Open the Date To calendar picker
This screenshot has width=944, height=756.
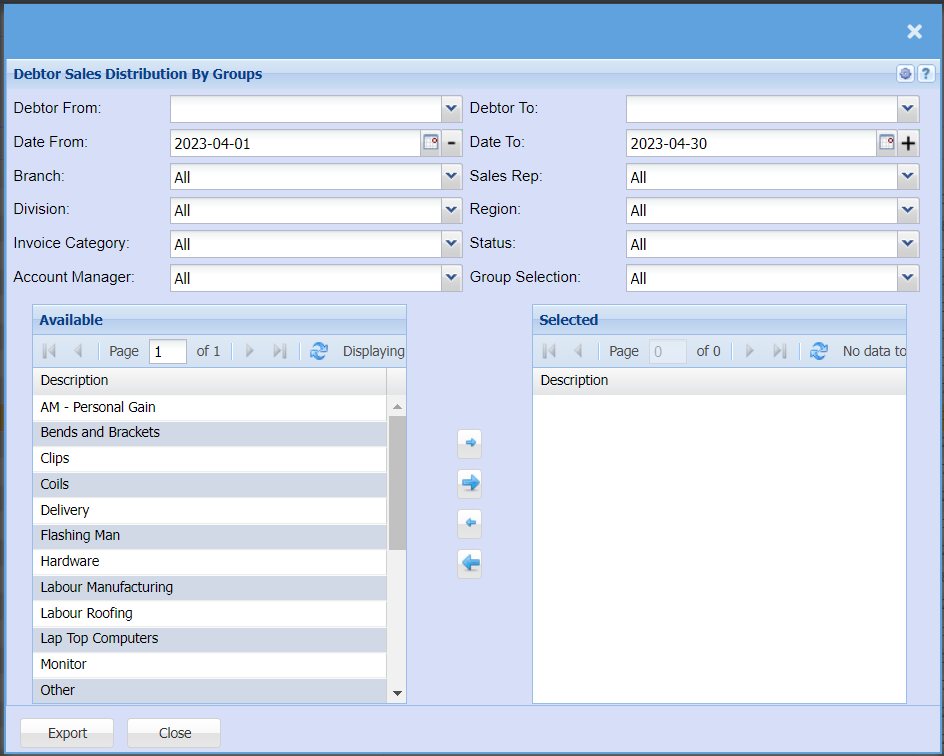click(x=886, y=143)
